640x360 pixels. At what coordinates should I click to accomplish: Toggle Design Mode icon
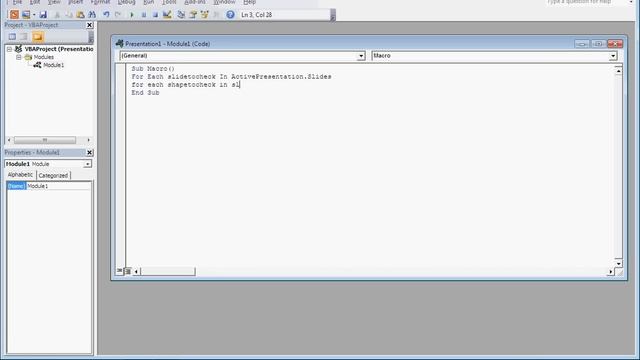(x=167, y=15)
